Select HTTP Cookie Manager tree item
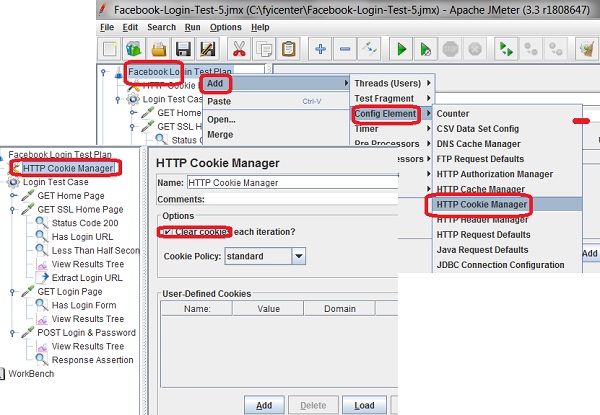Screen dimensions: 600x415 pos(68,168)
